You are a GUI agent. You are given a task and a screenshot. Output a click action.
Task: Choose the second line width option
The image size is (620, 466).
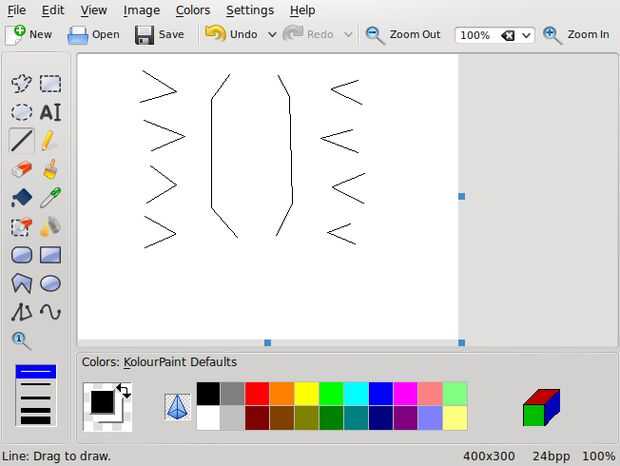point(36,384)
